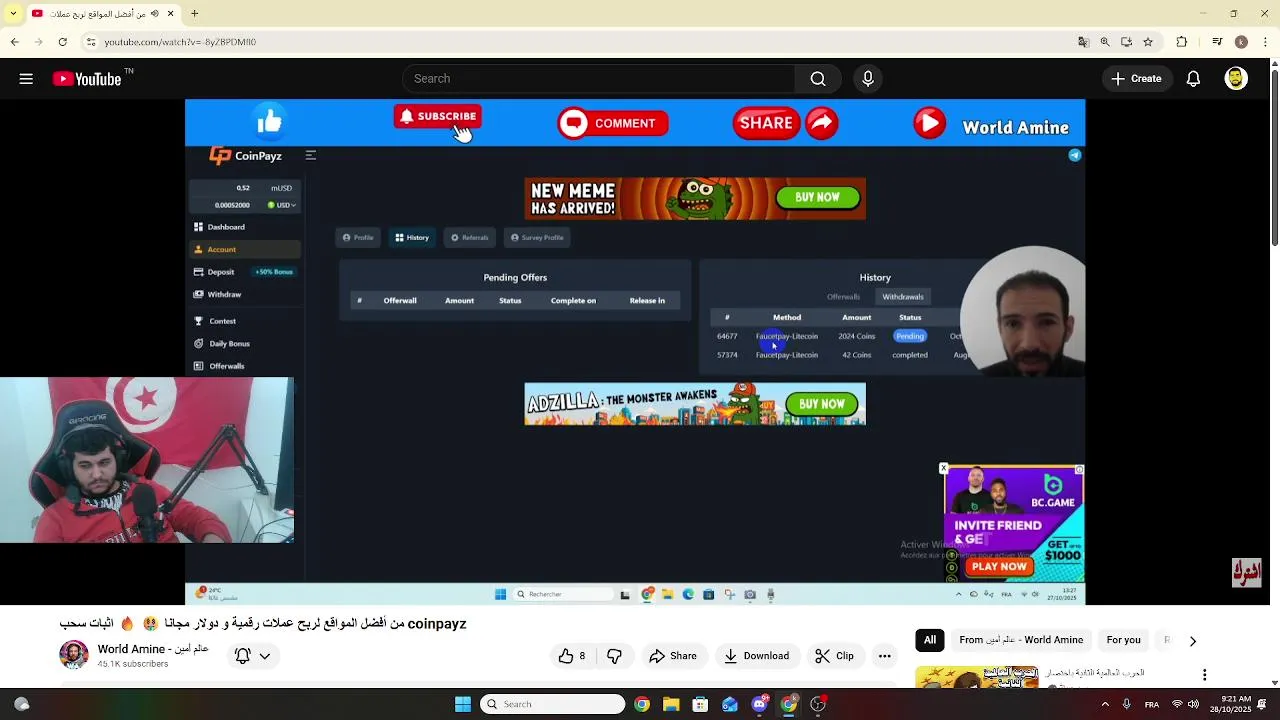Show more filter chips with arrow
1280x720 pixels.
pyautogui.click(x=1192, y=641)
